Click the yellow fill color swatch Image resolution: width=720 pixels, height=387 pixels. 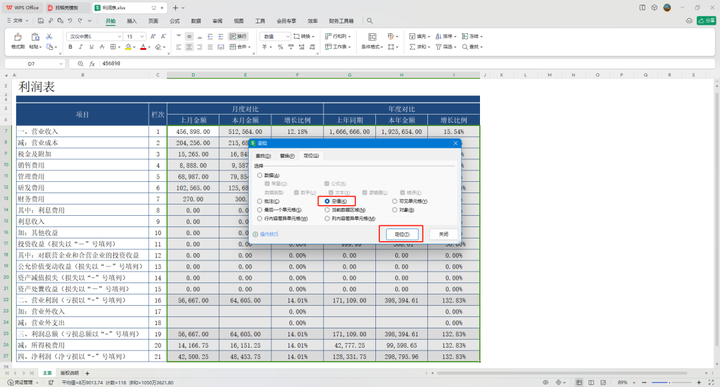(x=128, y=47)
